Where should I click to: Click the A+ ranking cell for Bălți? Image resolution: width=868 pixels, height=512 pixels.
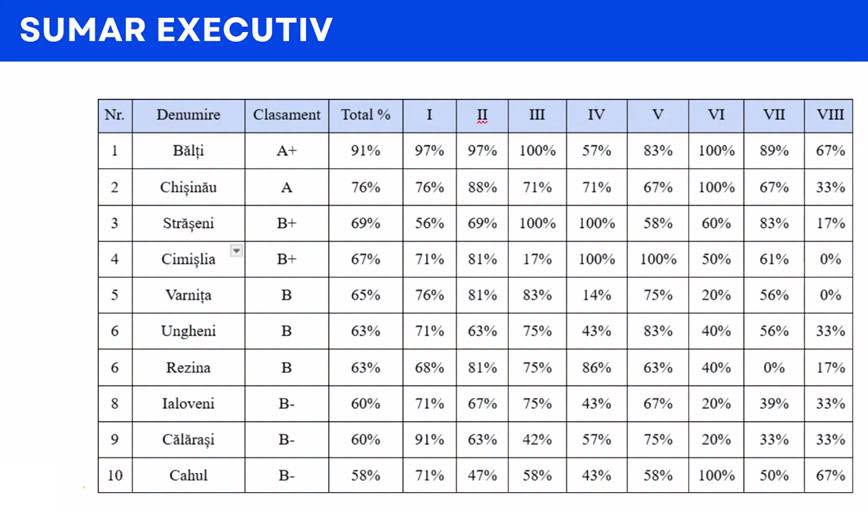pos(287,151)
